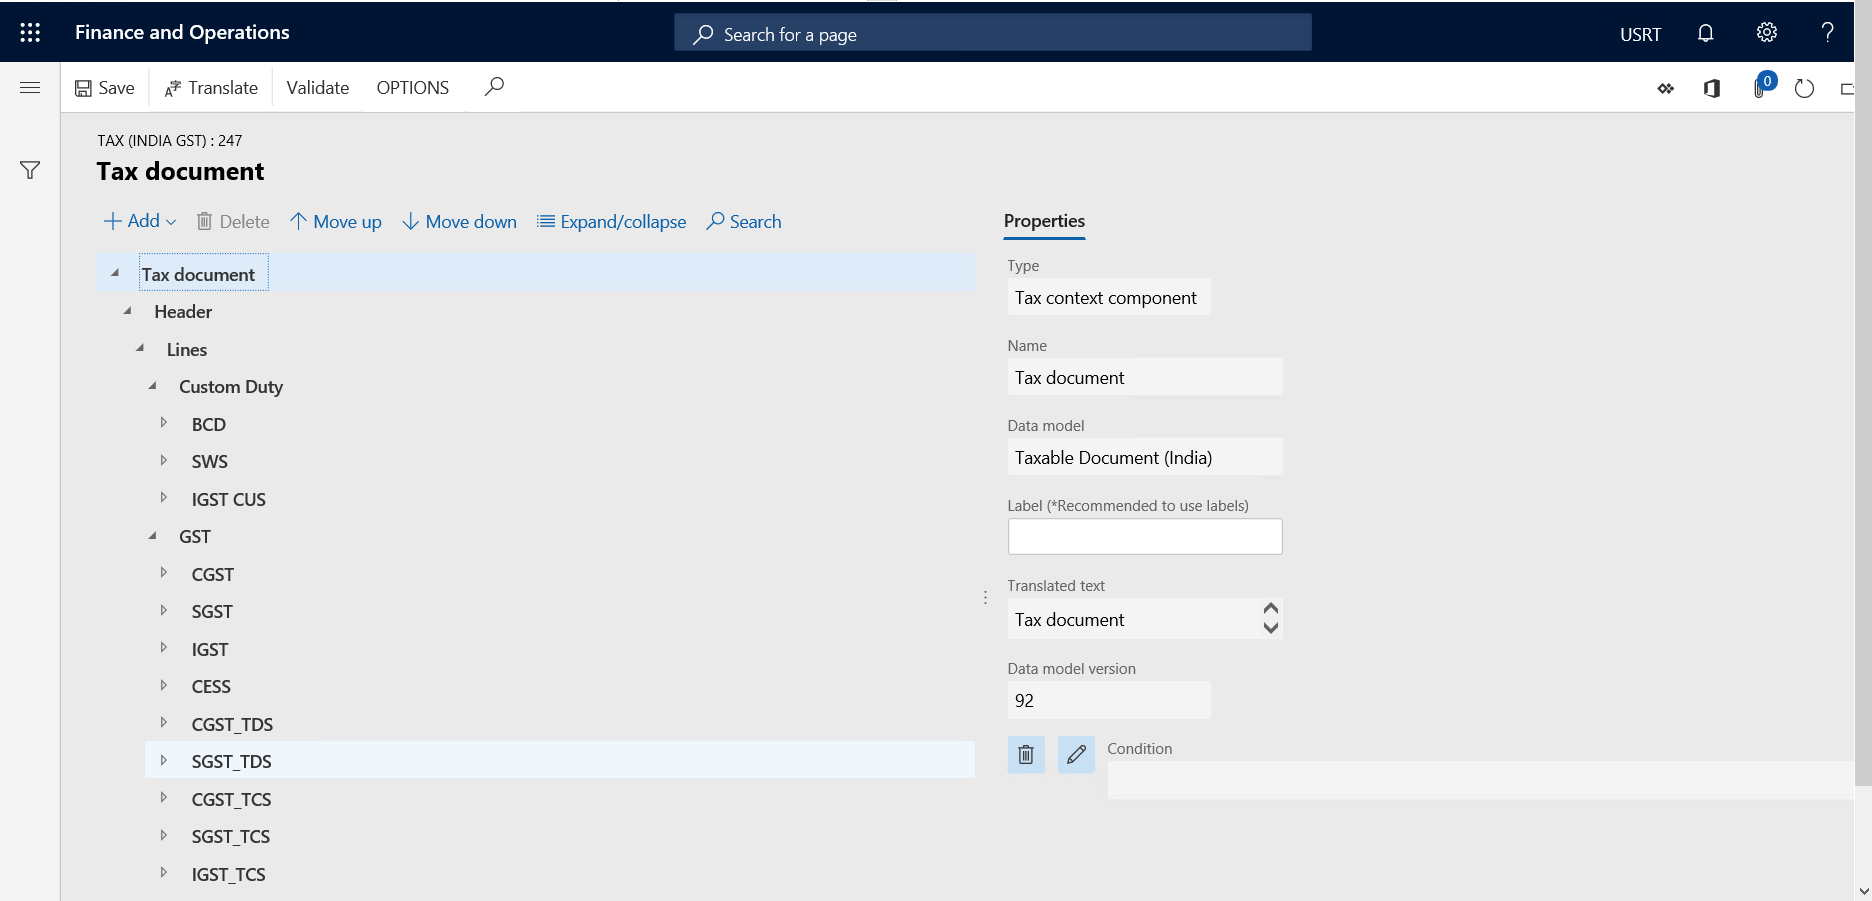
Task: Click Validate in the action bar
Action: click(318, 88)
